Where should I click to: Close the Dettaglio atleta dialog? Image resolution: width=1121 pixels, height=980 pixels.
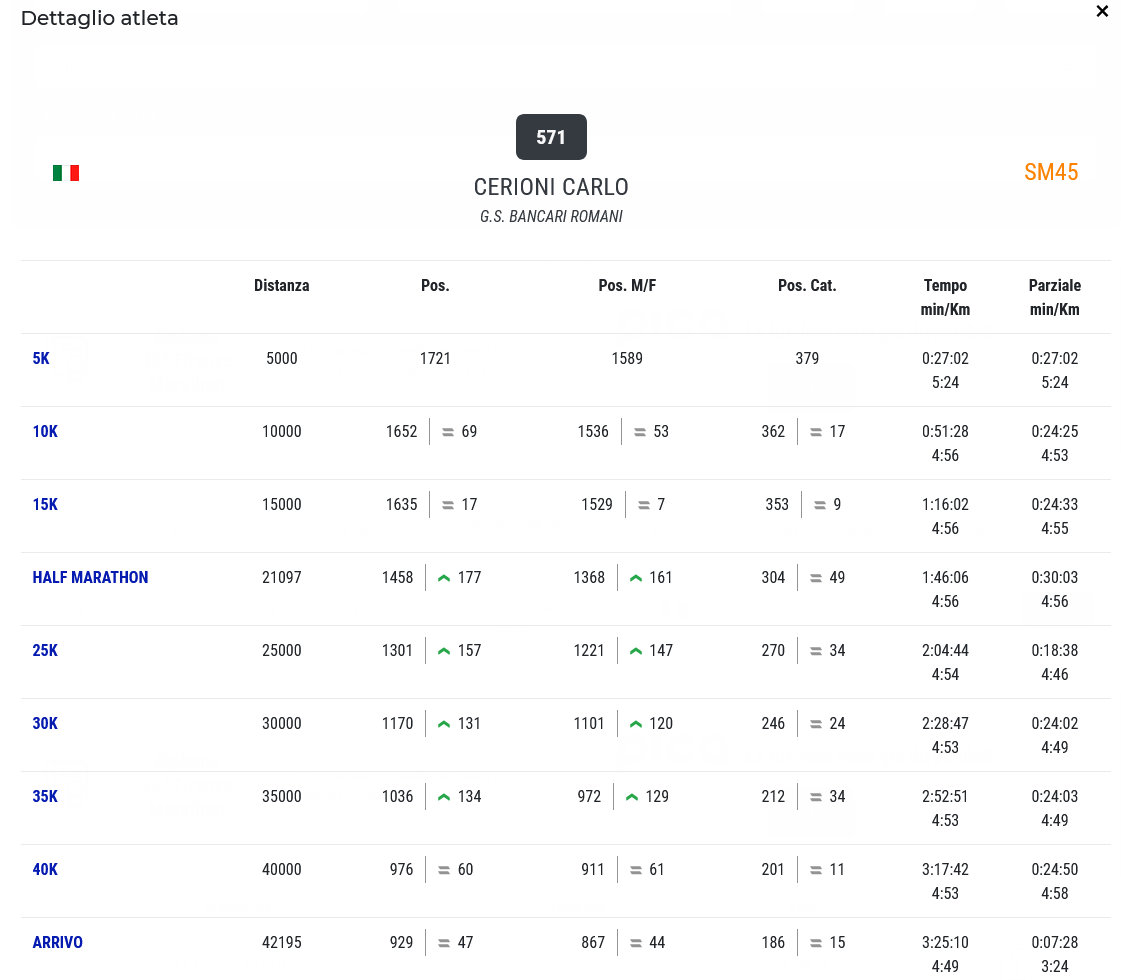[x=1102, y=12]
